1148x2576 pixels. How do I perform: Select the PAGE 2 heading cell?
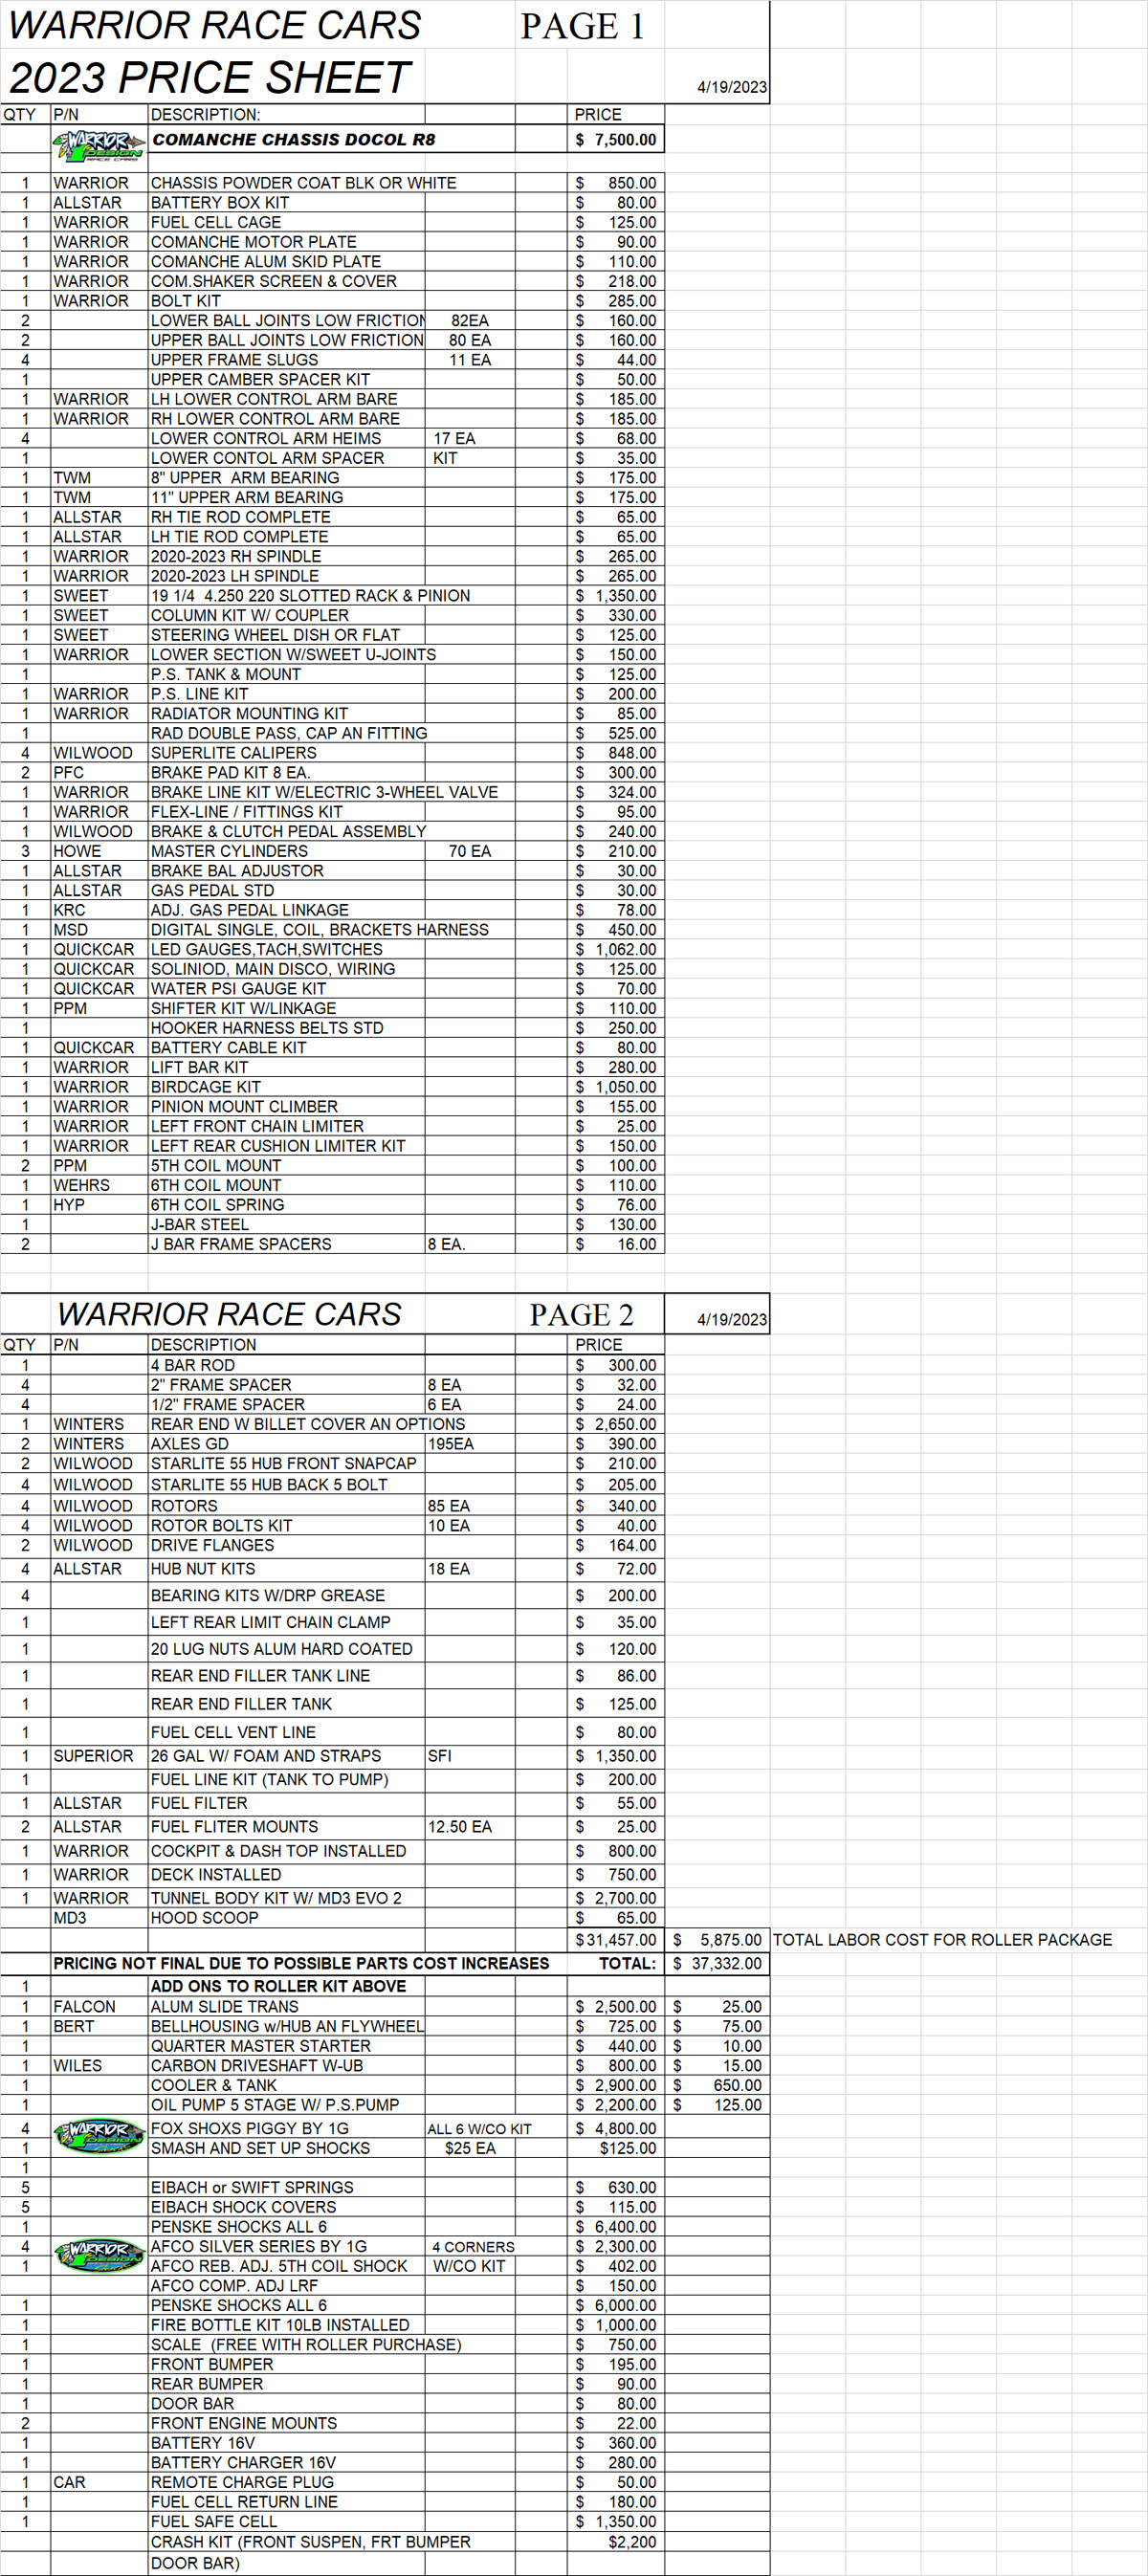tap(581, 1314)
